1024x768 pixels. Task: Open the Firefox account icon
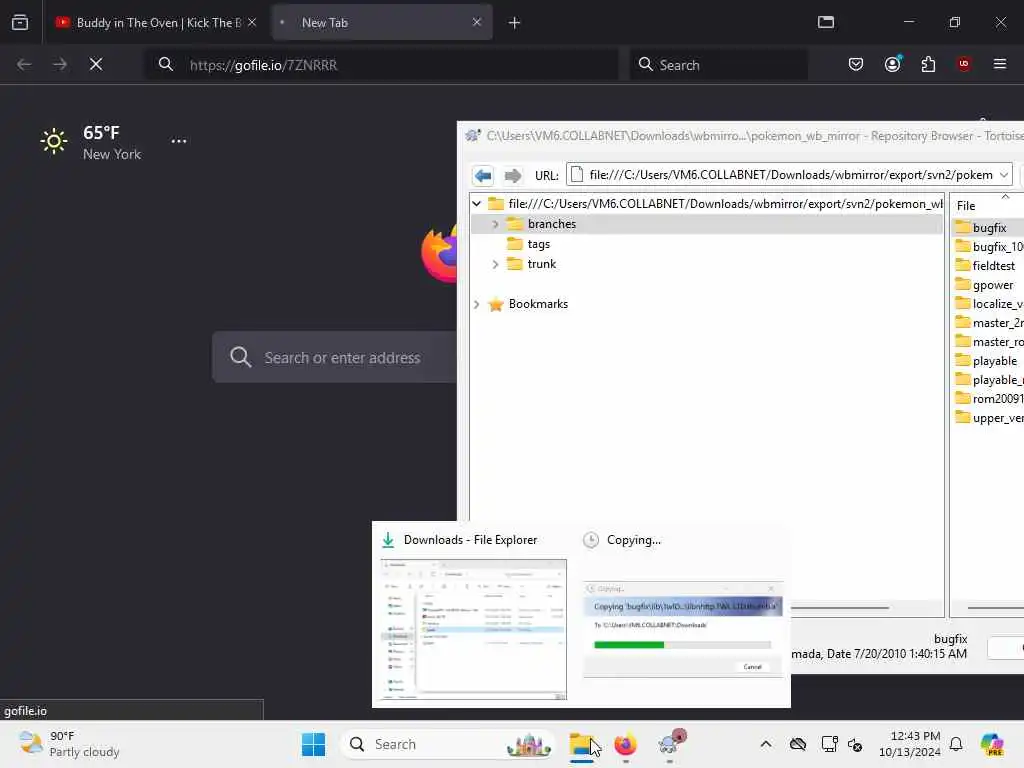pos(892,64)
